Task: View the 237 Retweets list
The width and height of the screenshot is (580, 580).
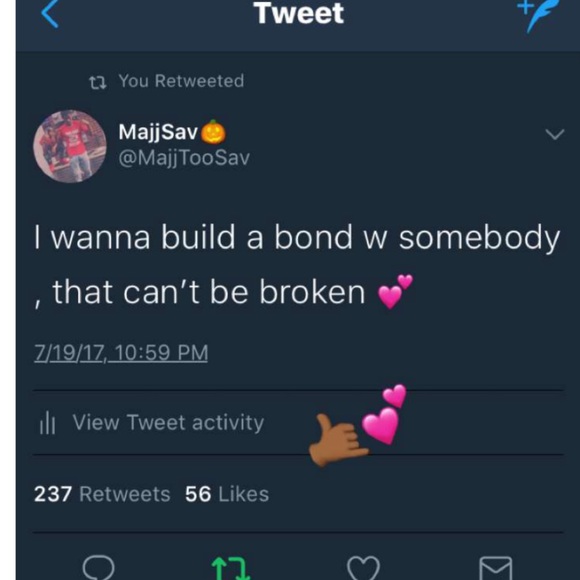Action: coord(102,494)
